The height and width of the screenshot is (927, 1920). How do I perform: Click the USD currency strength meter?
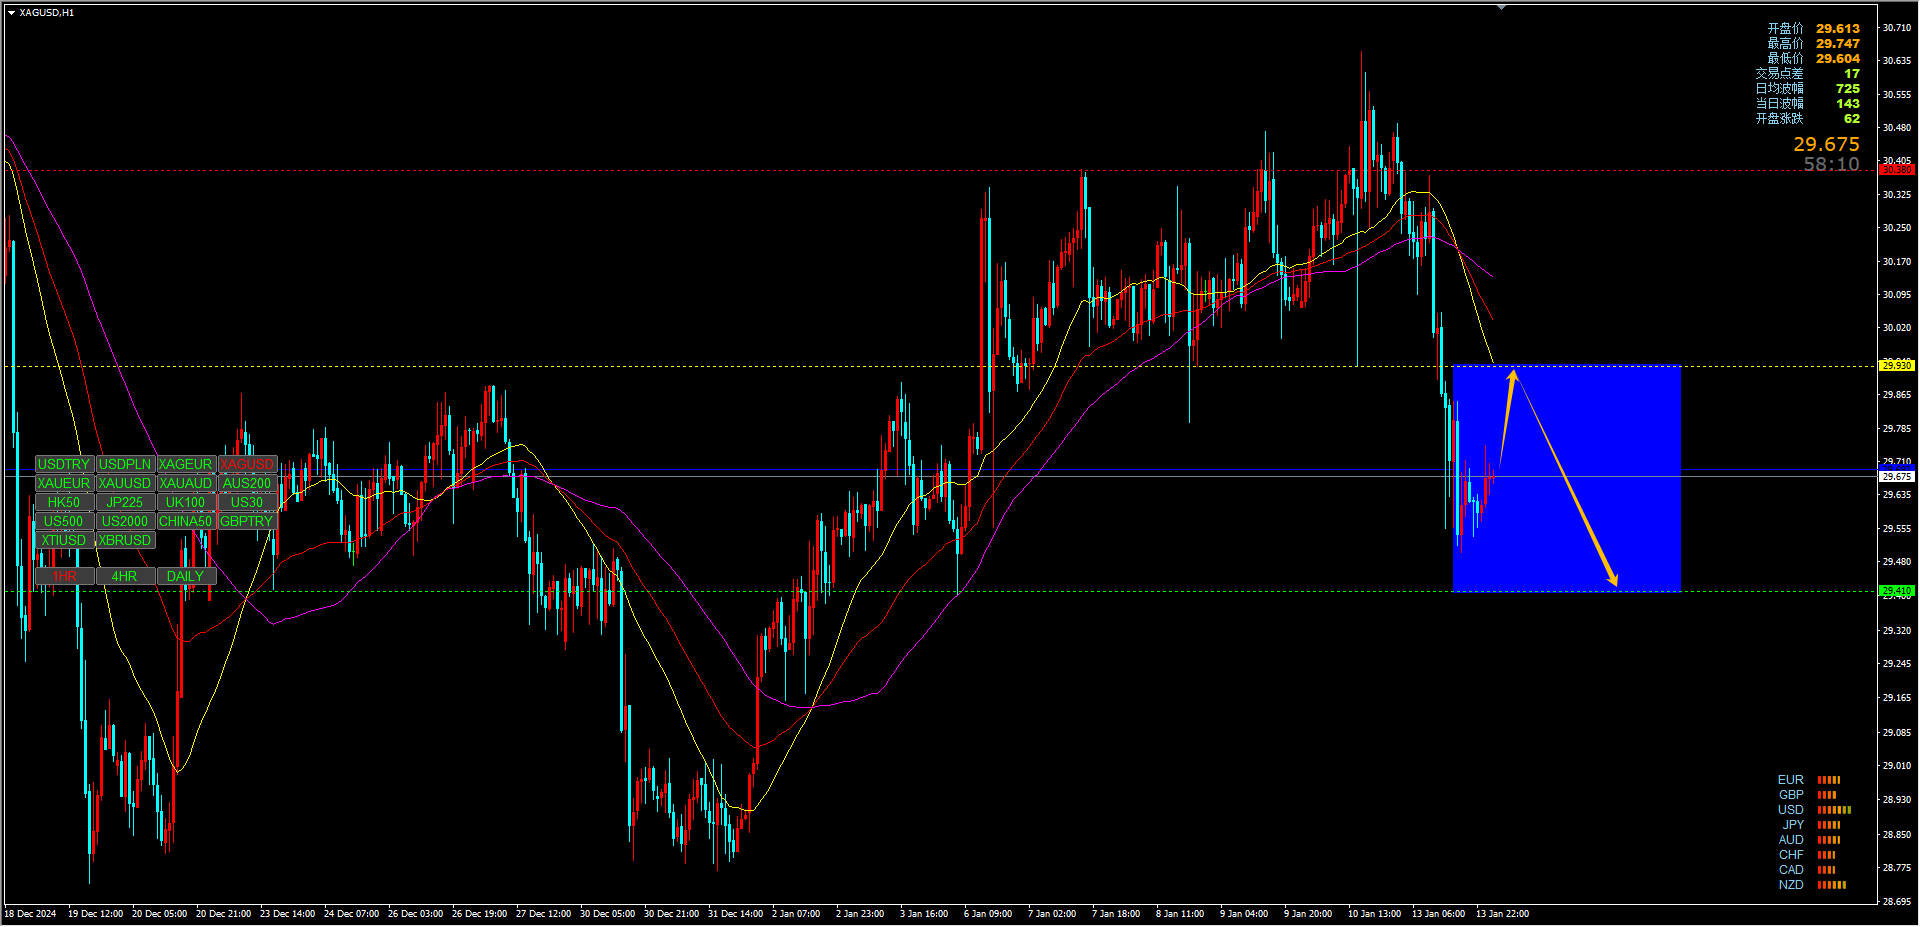(1834, 810)
